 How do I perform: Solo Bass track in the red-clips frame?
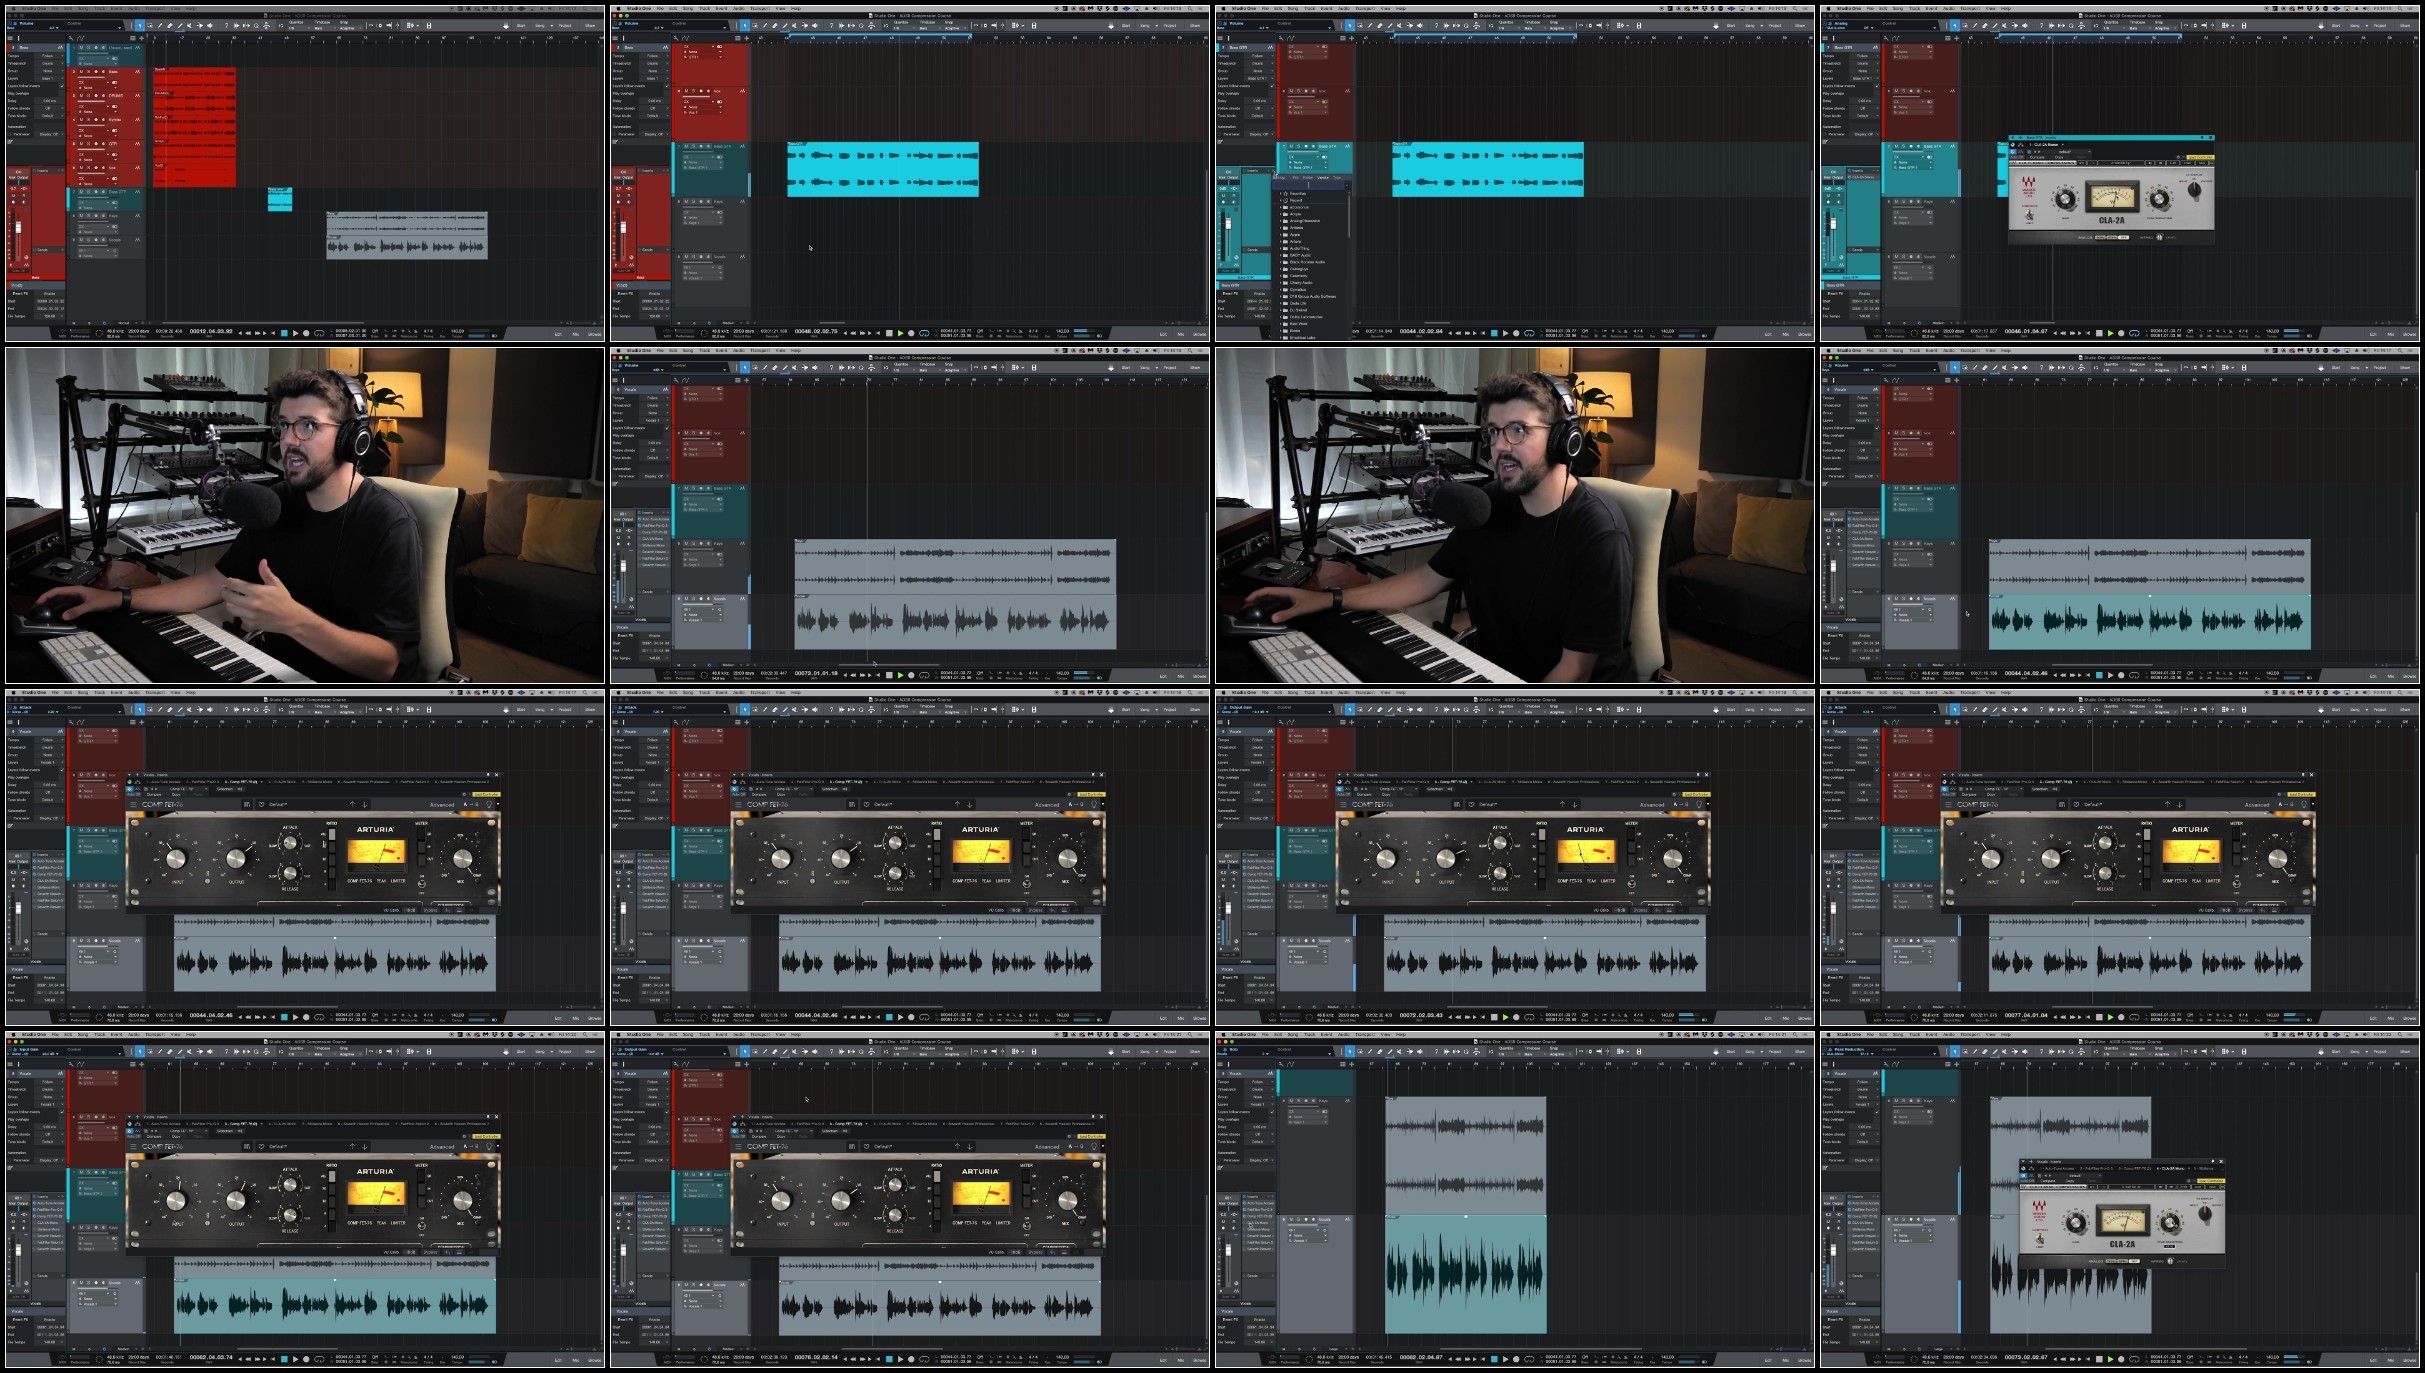[88, 72]
